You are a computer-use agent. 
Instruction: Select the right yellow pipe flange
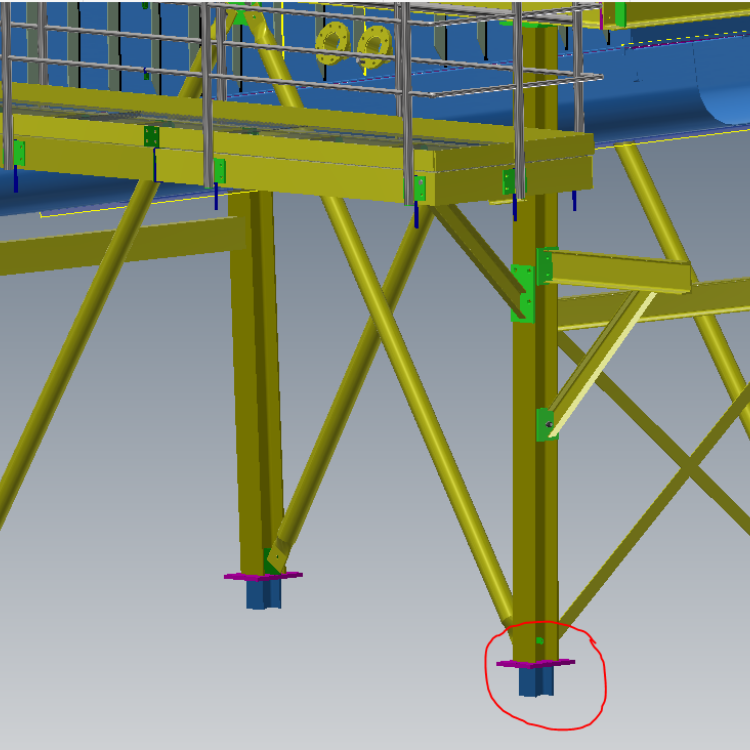pyautogui.click(x=375, y=44)
